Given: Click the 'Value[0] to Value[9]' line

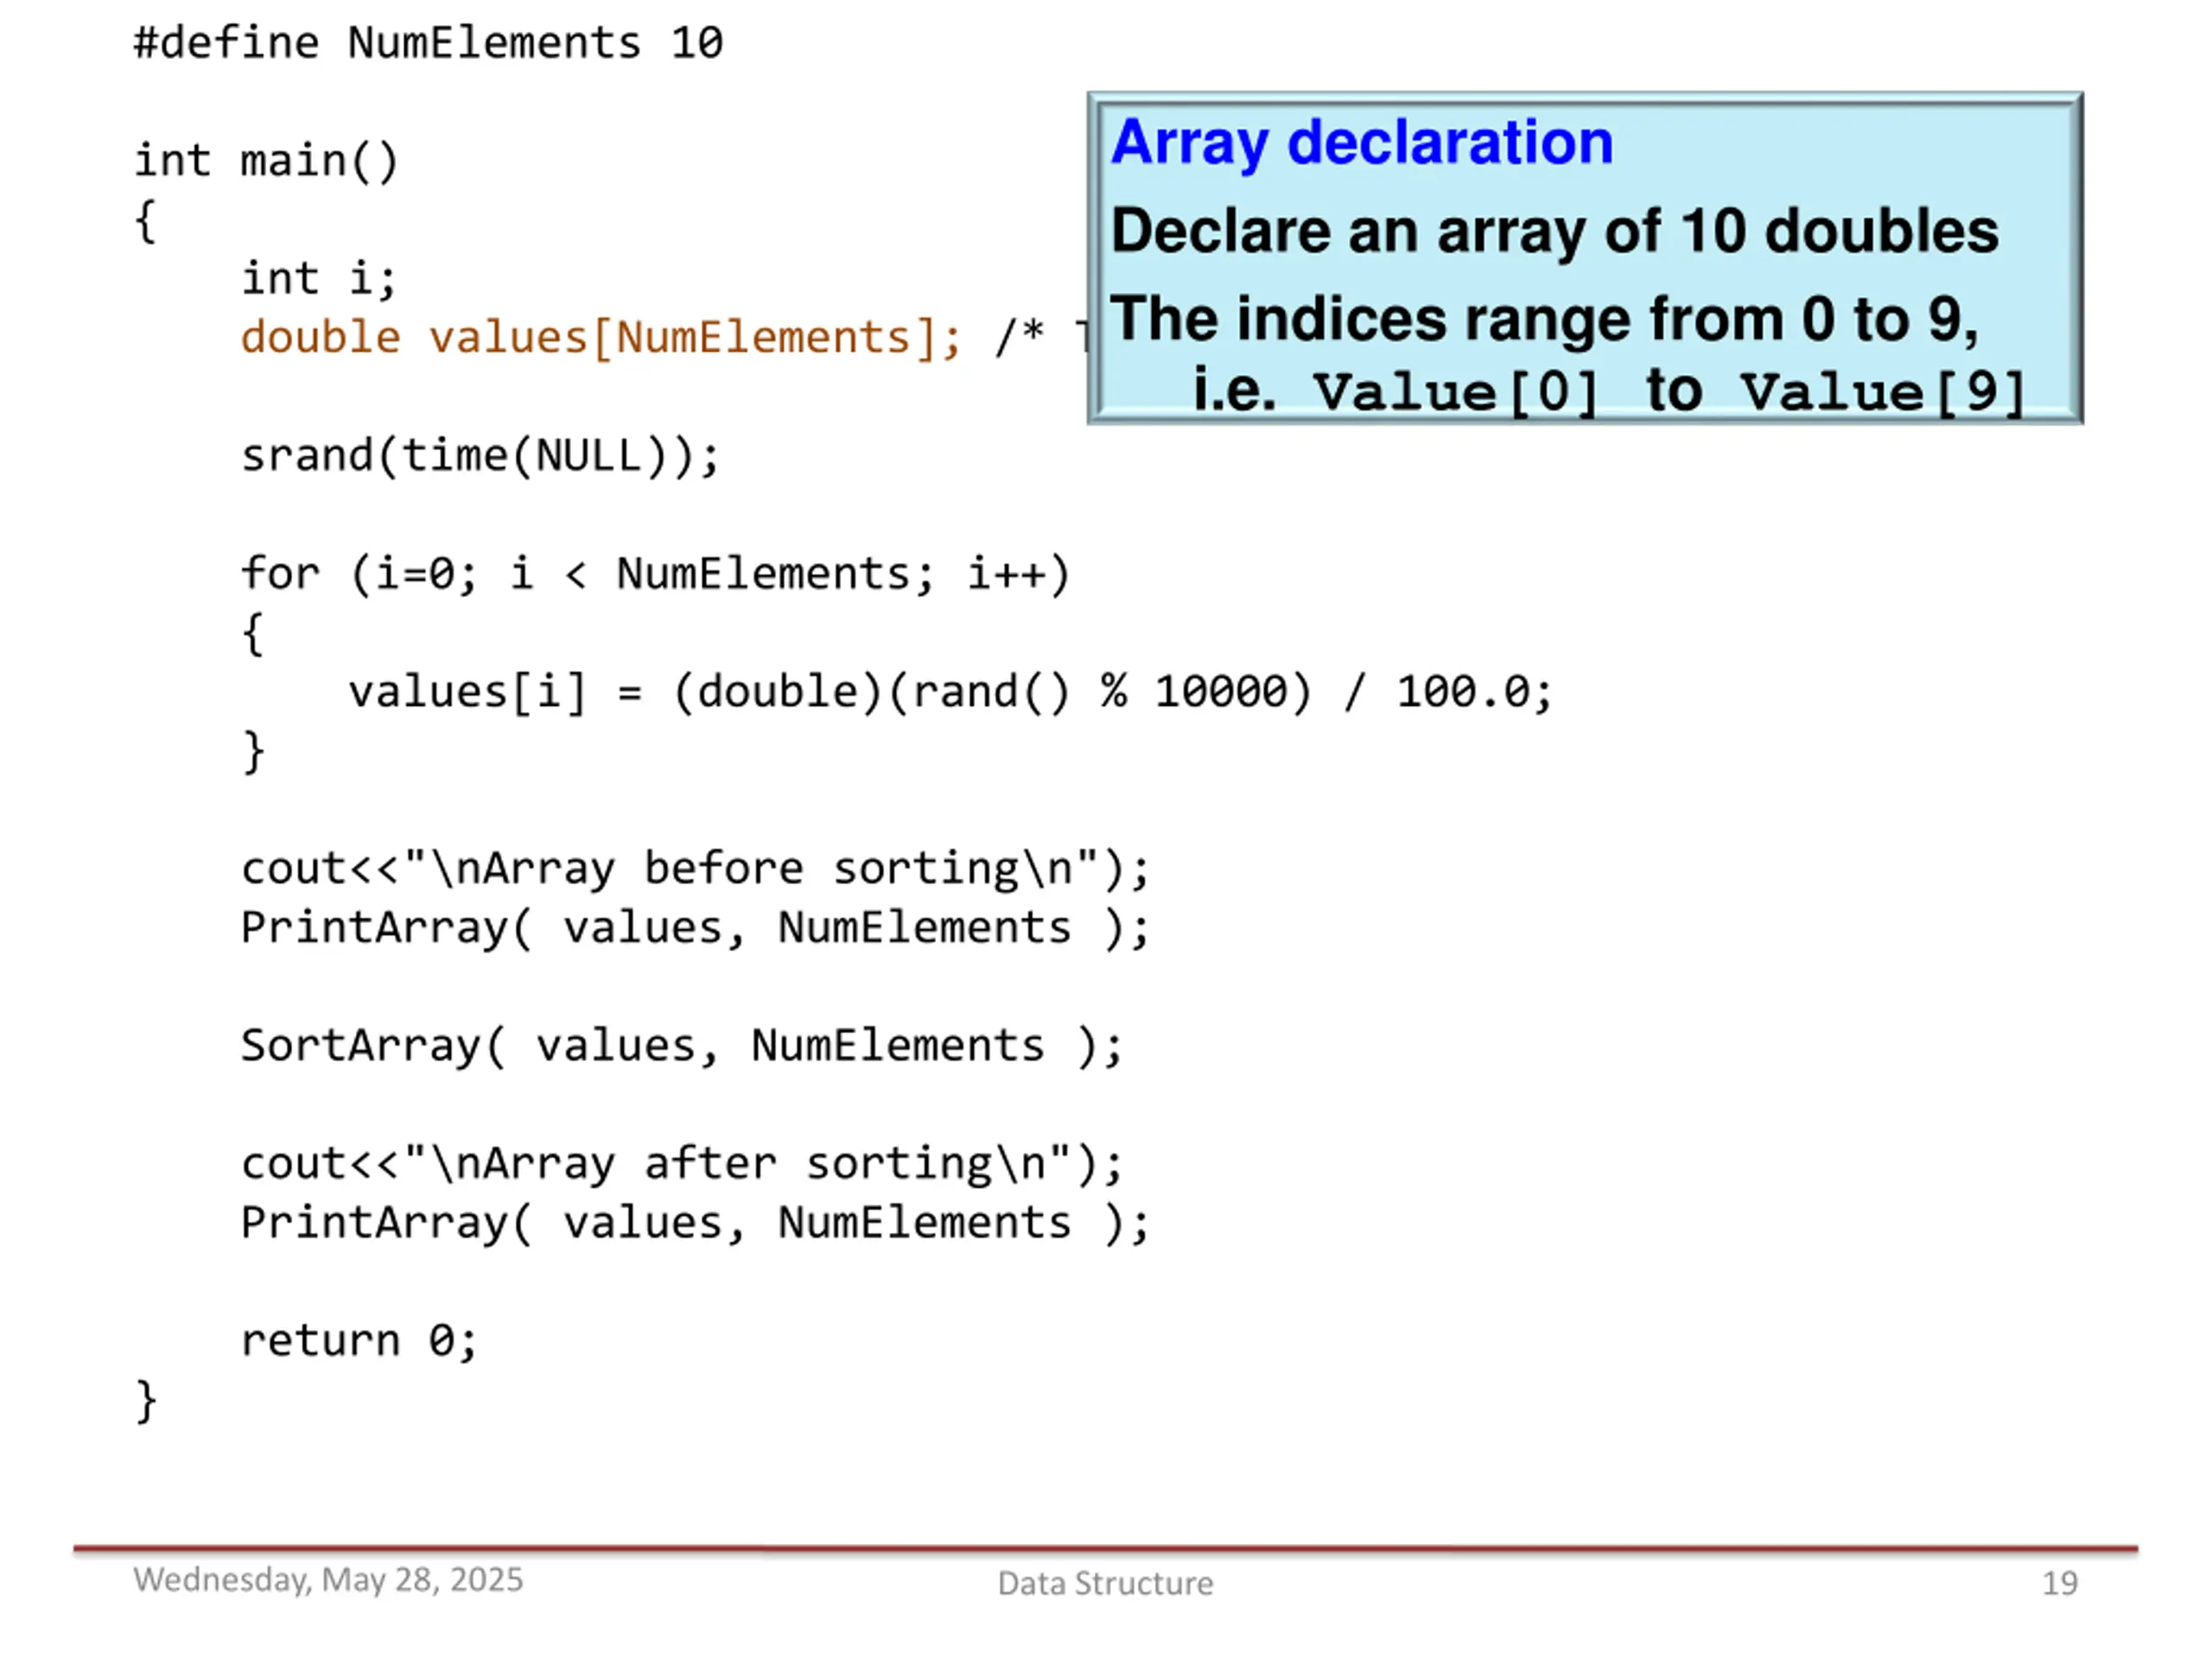Looking at the screenshot, I should pyautogui.click(x=1609, y=391).
